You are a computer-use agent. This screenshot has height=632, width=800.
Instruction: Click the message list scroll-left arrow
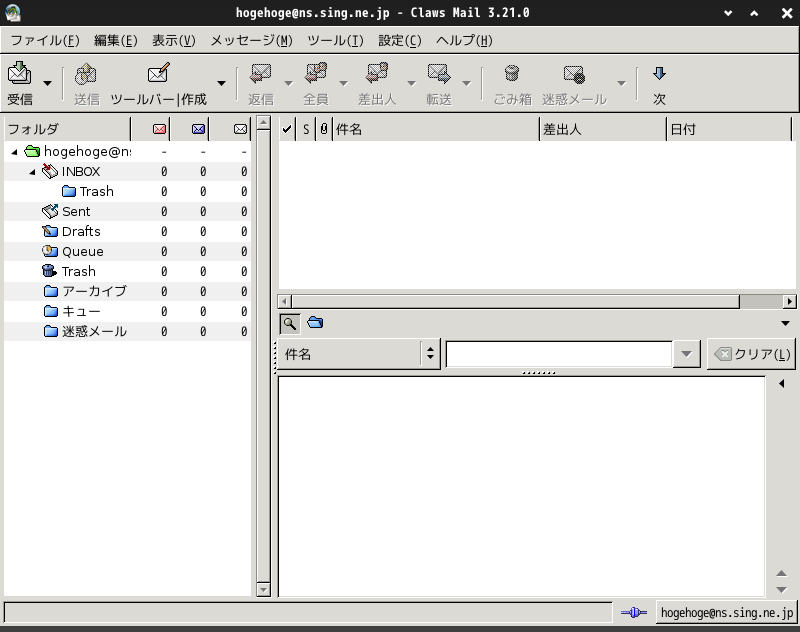coord(285,301)
